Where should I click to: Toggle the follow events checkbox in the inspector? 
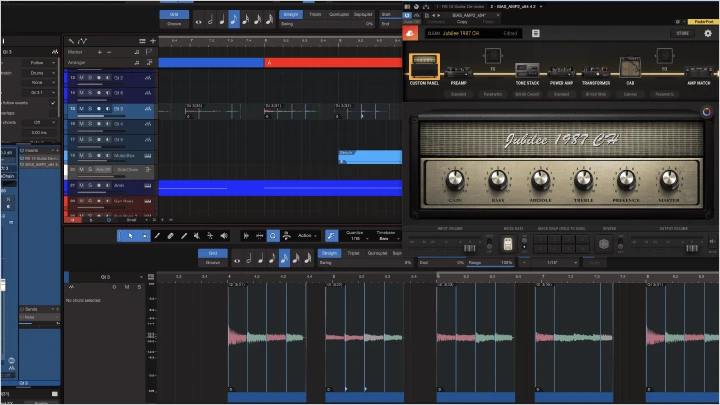point(53,103)
